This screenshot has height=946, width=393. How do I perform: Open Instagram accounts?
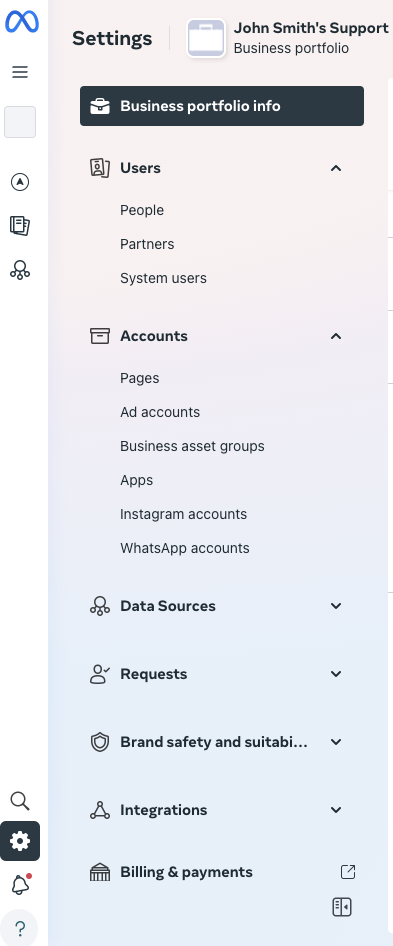[184, 514]
